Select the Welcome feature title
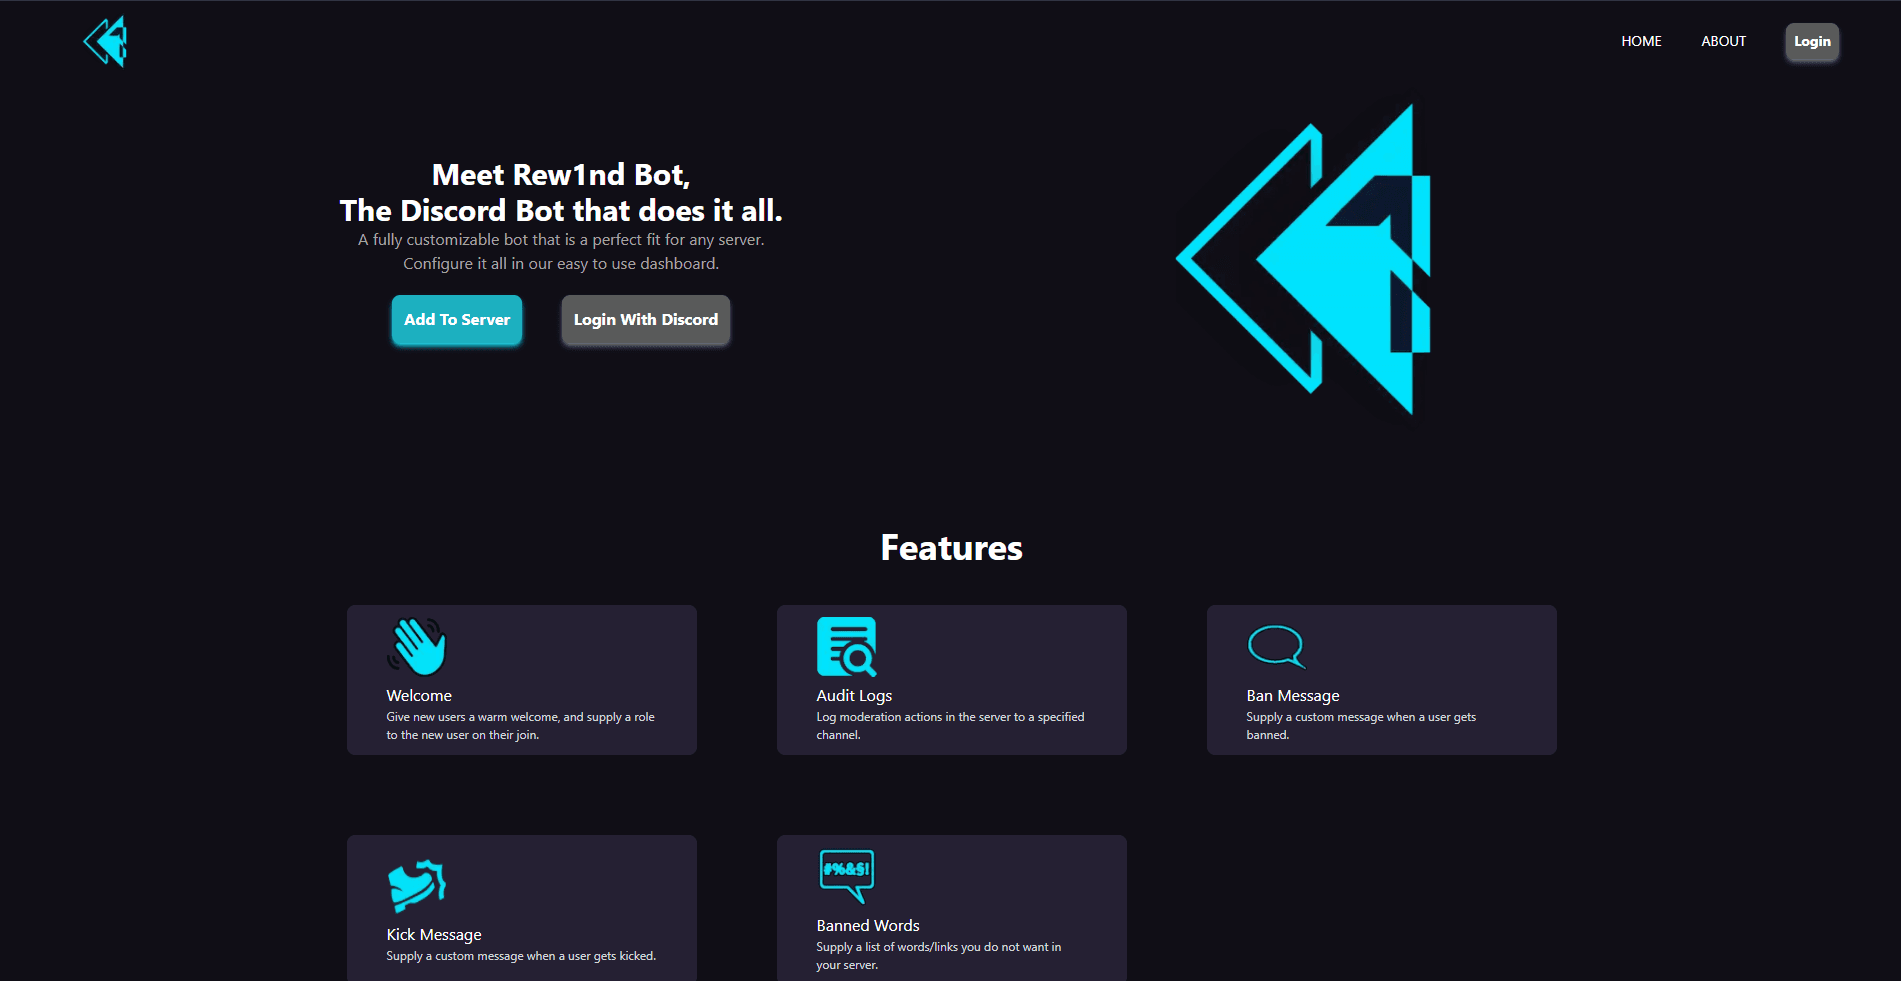1901x981 pixels. pyautogui.click(x=419, y=696)
